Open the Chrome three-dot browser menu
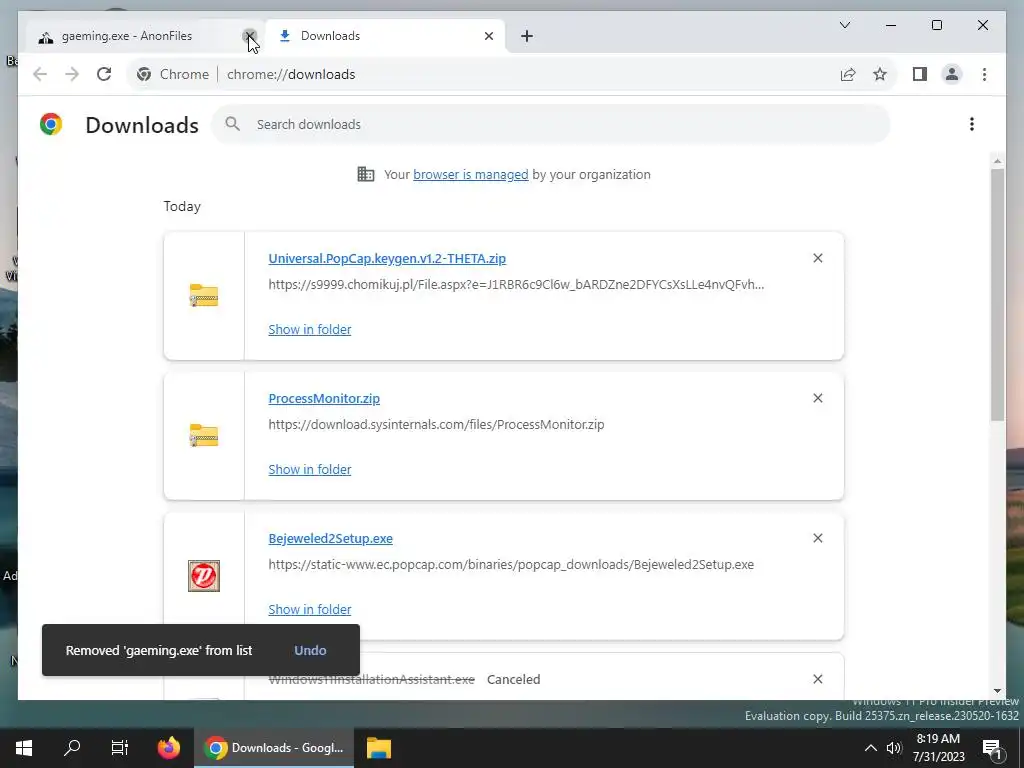This screenshot has height=768, width=1024. tap(984, 74)
